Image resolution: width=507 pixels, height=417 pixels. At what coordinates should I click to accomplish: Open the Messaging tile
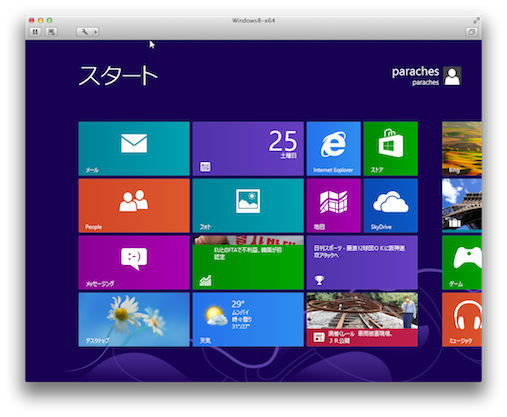[134, 263]
